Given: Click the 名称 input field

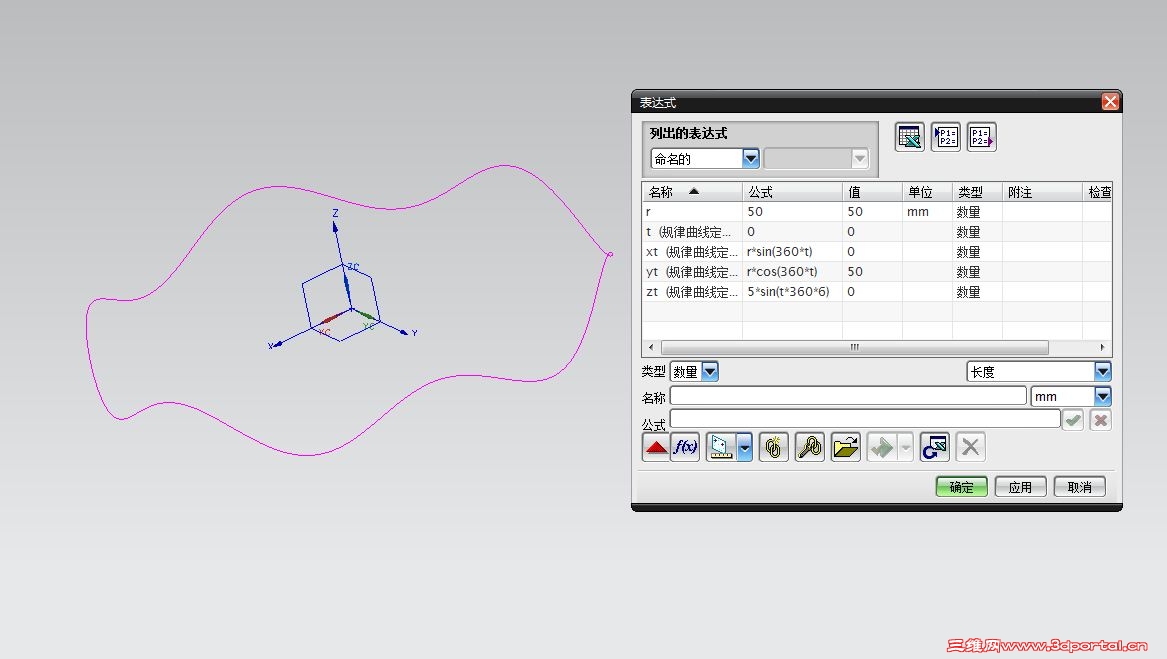Looking at the screenshot, I should coord(848,395).
